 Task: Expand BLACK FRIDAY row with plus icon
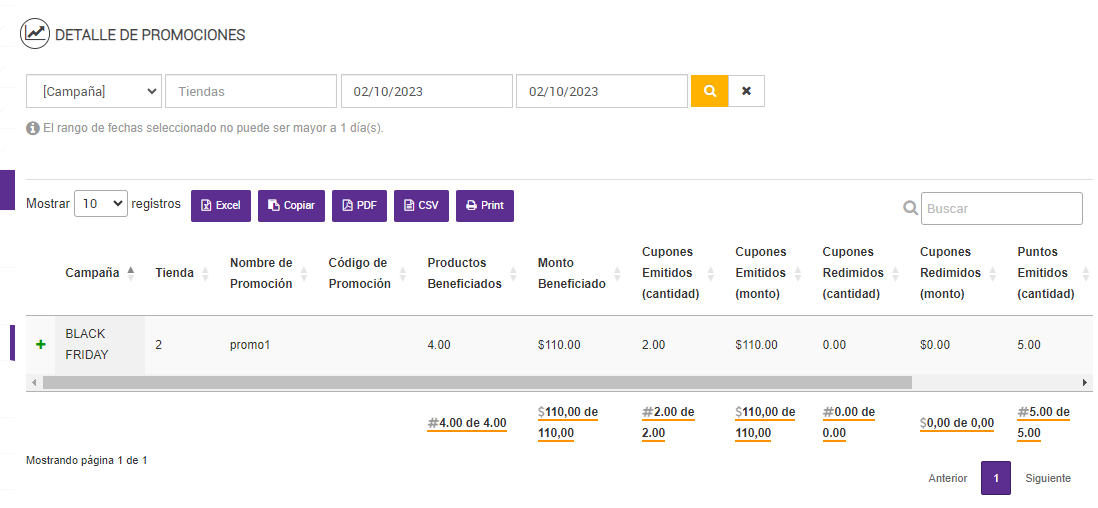tap(41, 344)
